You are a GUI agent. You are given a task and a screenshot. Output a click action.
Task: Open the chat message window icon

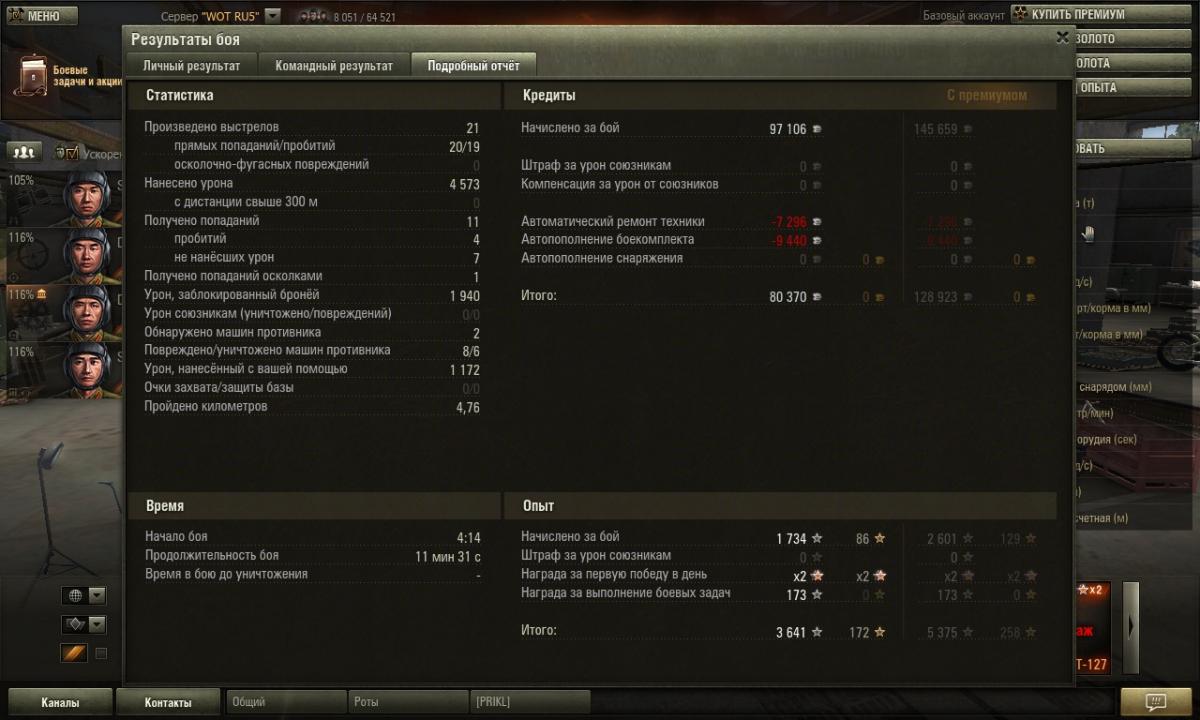(1155, 702)
